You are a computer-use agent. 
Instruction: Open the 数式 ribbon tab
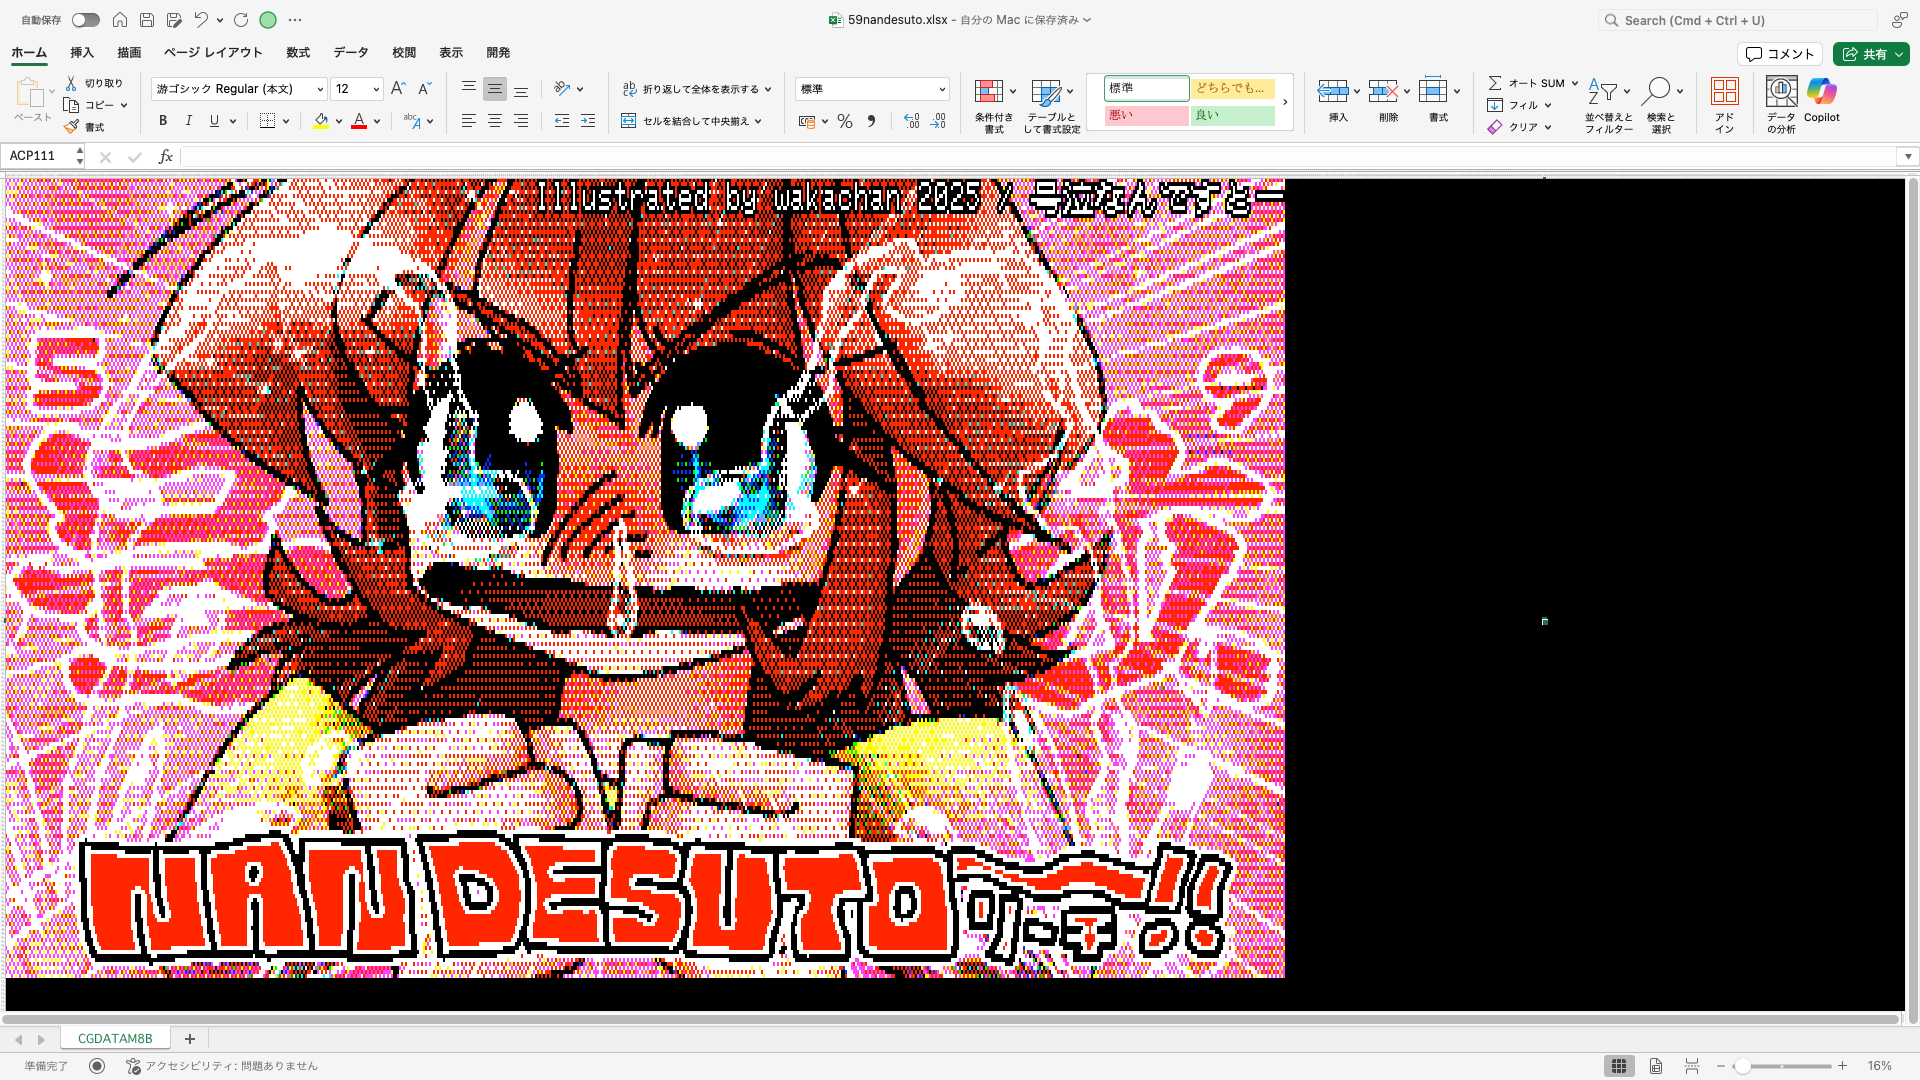tap(298, 53)
